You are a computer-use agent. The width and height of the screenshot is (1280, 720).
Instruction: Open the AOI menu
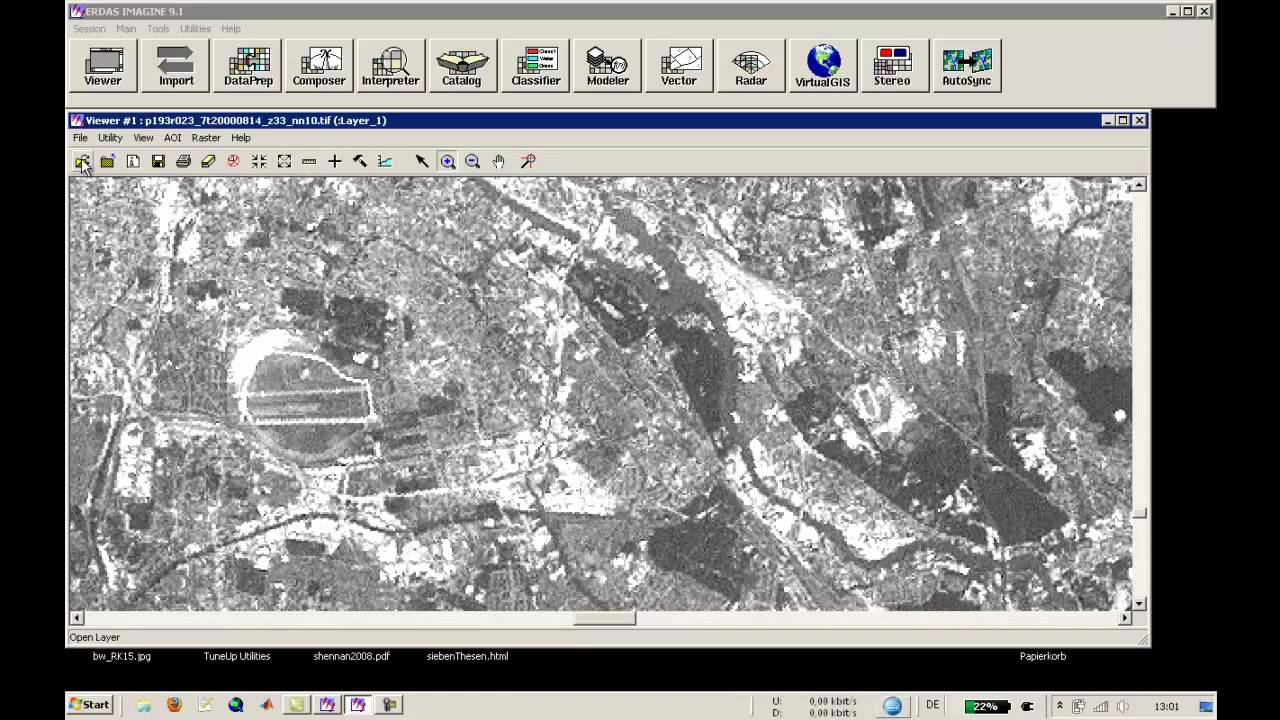click(172, 138)
